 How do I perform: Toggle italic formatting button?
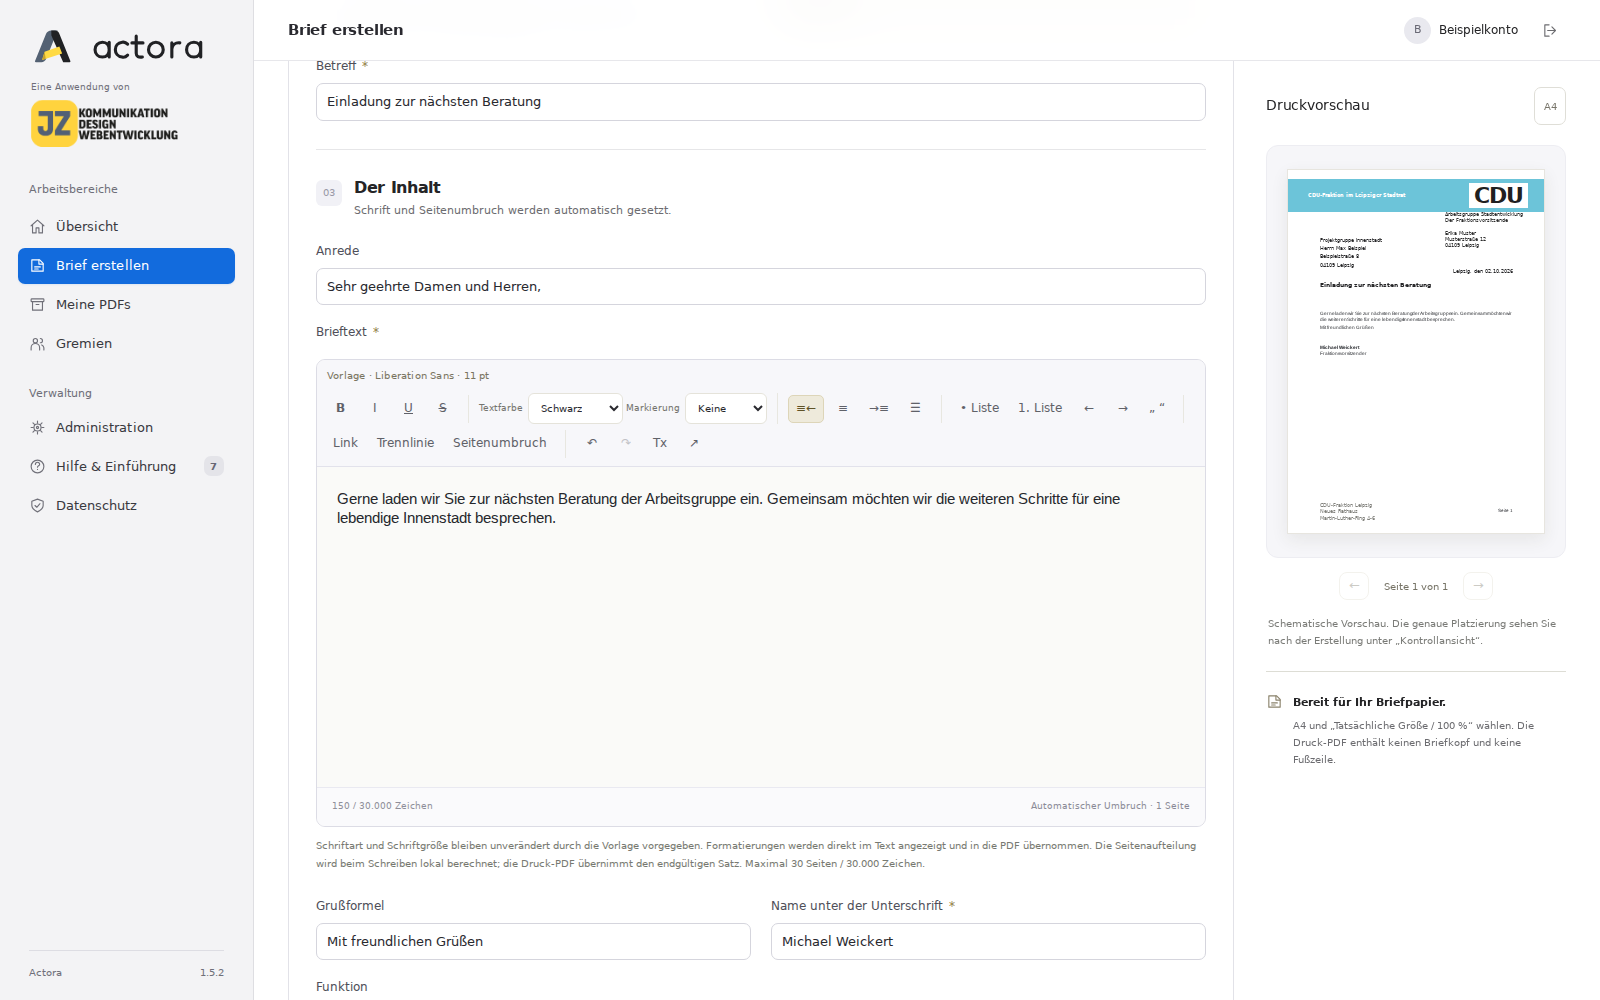point(375,408)
